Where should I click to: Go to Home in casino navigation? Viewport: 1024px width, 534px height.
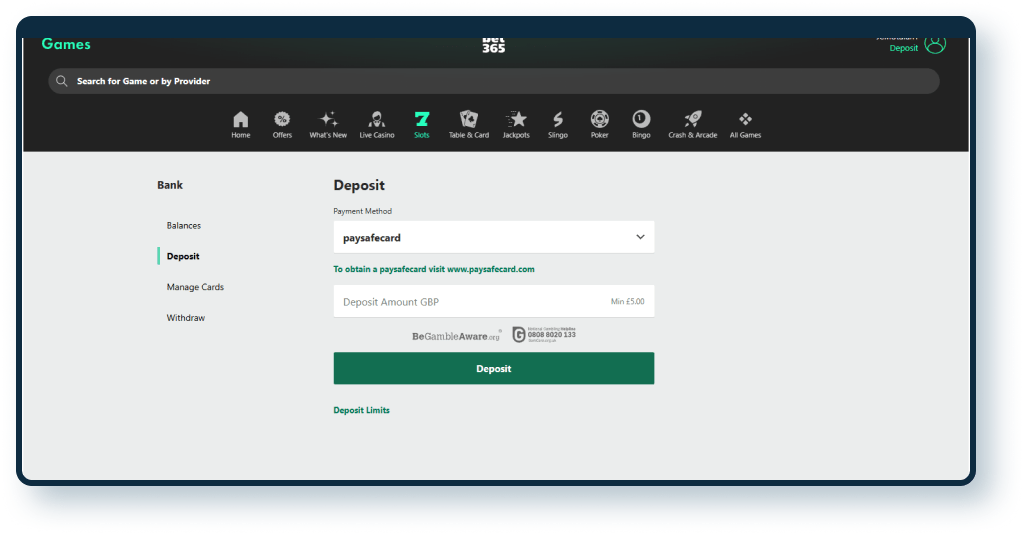240,124
